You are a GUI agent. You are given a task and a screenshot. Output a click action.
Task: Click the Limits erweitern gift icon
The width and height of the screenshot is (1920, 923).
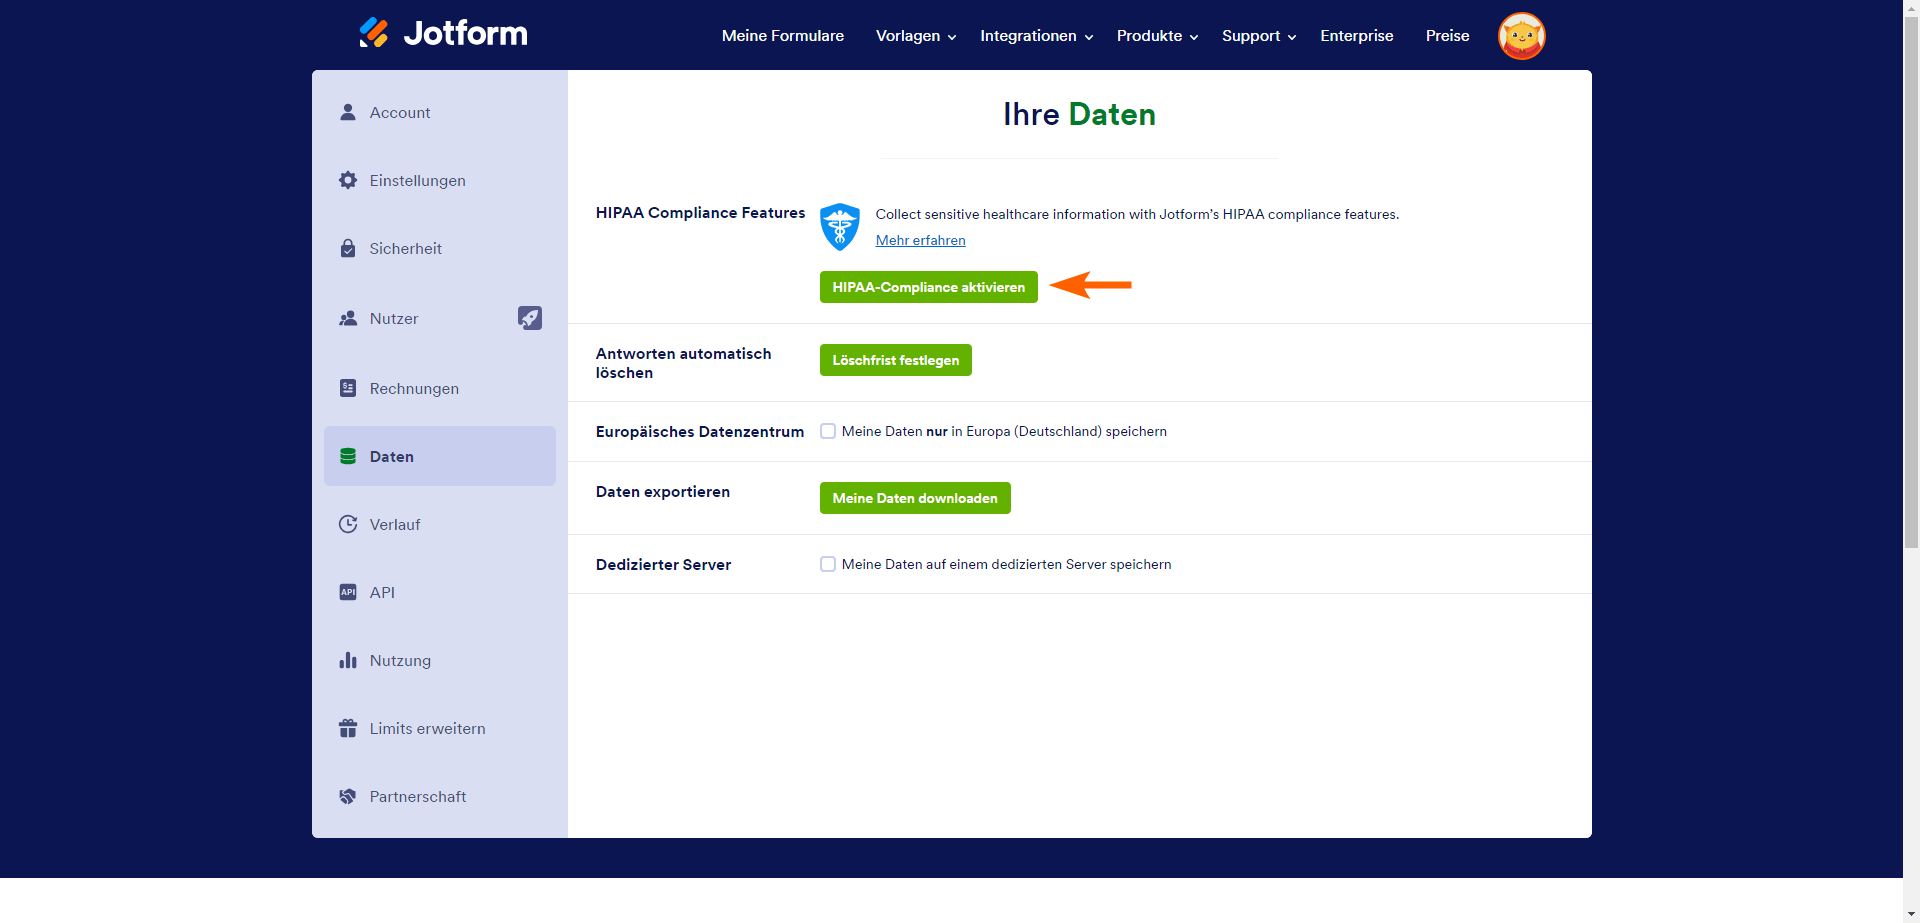[348, 728]
